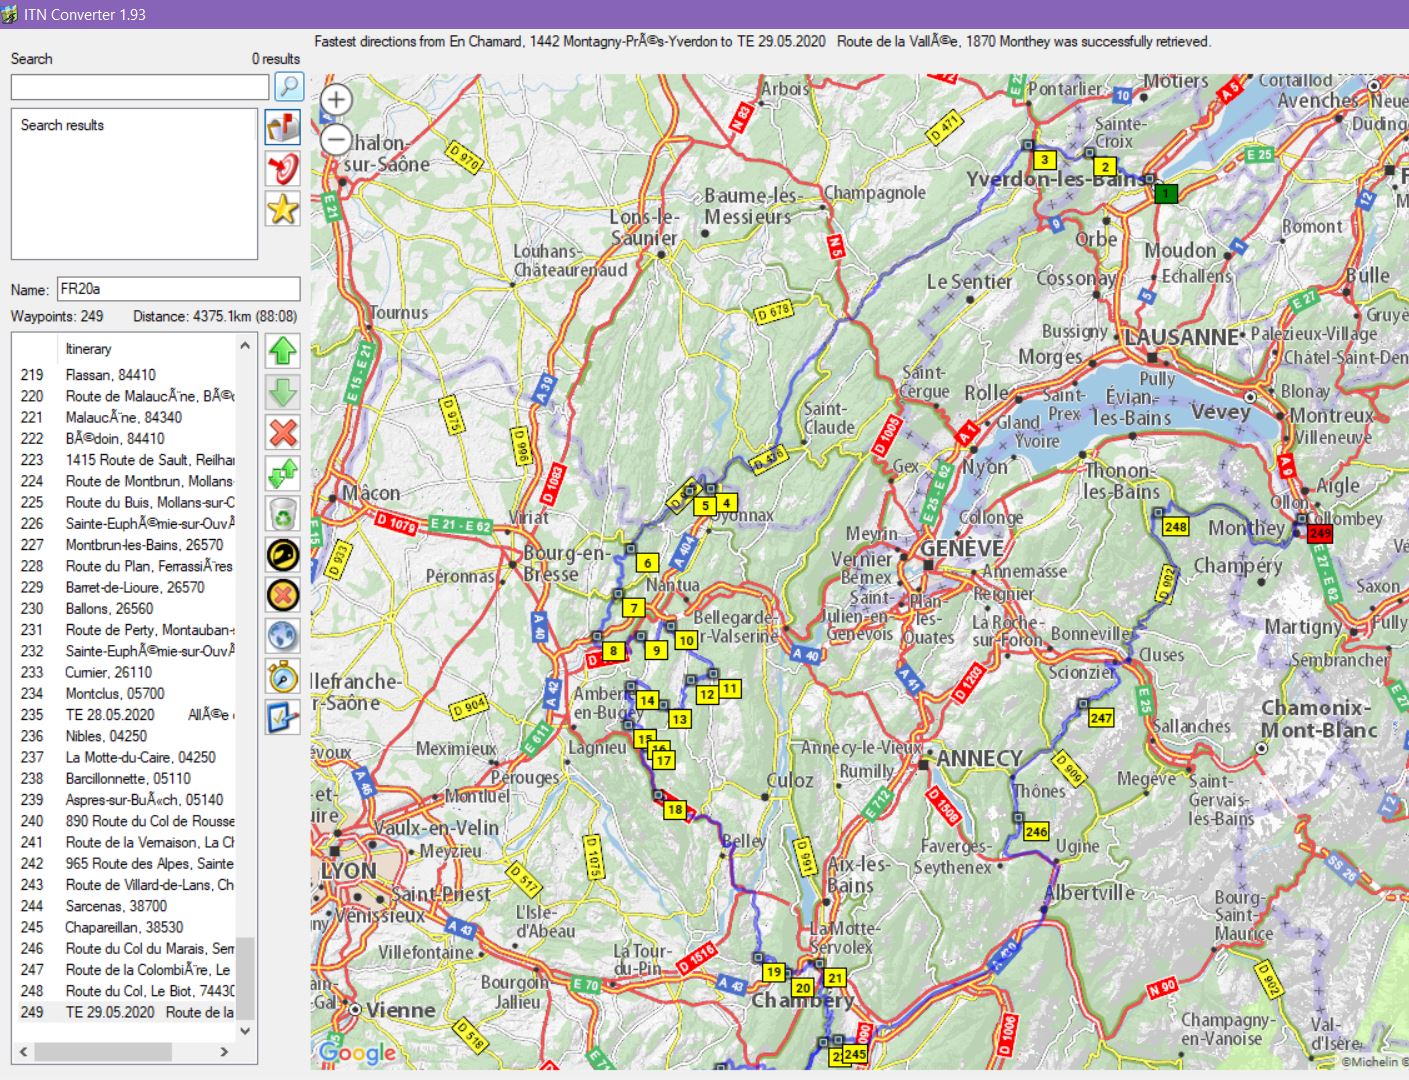Move waypoint down with green down arrow
The height and width of the screenshot is (1080, 1409).
coord(283,392)
